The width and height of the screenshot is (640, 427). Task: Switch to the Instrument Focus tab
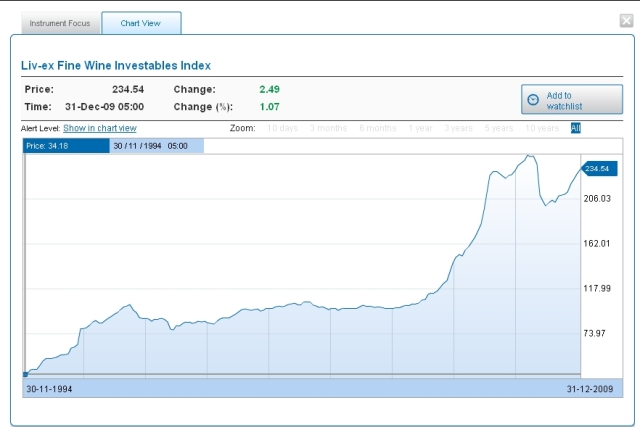click(x=60, y=23)
